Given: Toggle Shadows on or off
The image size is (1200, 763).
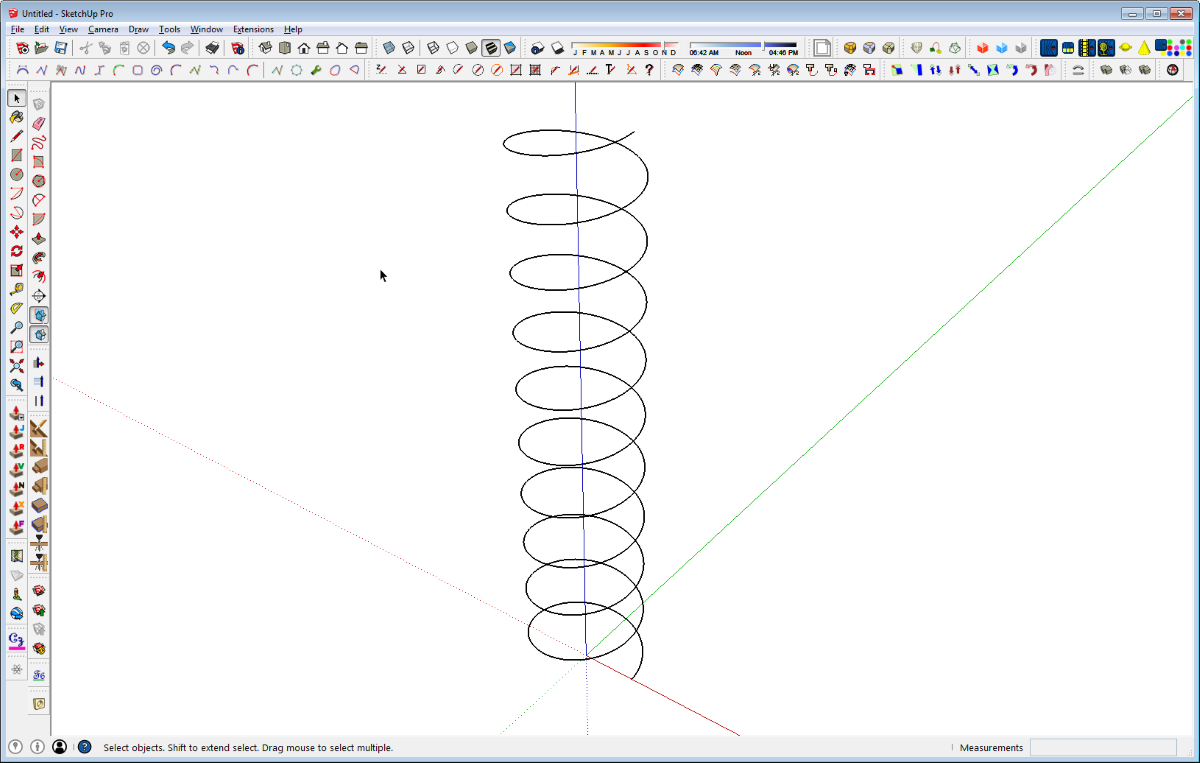Looking at the screenshot, I should pyautogui.click(x=538, y=48).
